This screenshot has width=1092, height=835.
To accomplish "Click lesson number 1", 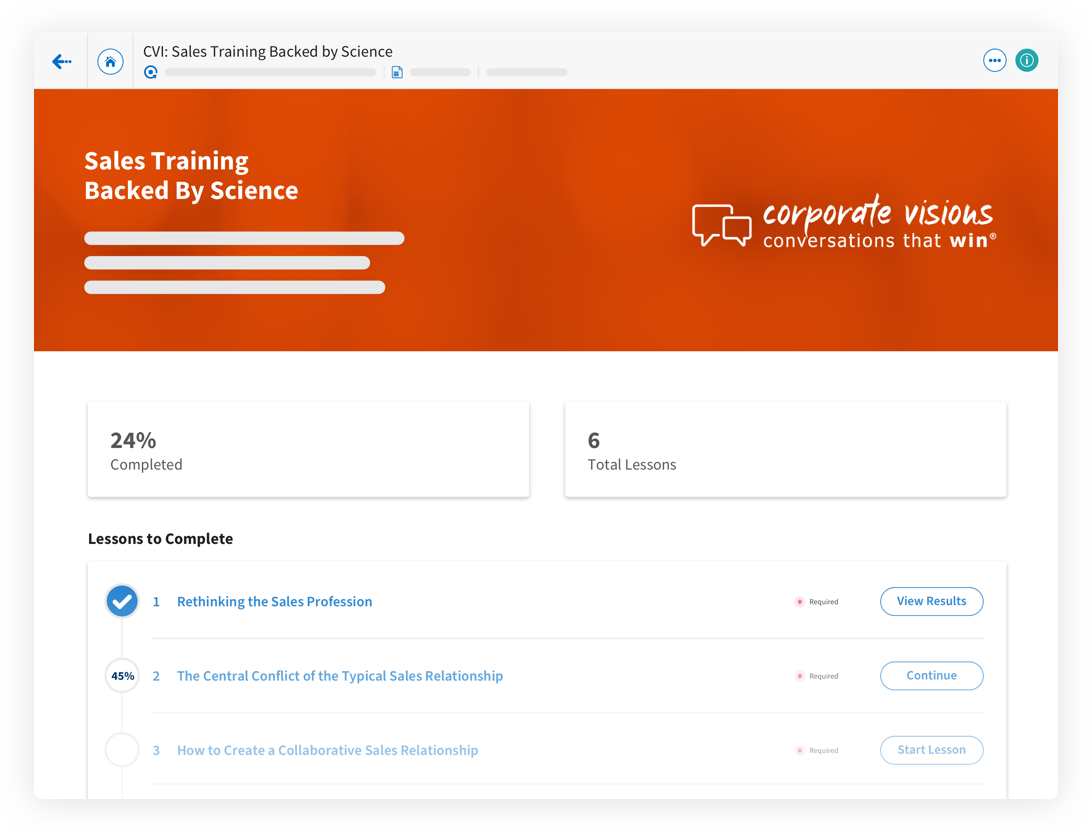I will click(156, 602).
